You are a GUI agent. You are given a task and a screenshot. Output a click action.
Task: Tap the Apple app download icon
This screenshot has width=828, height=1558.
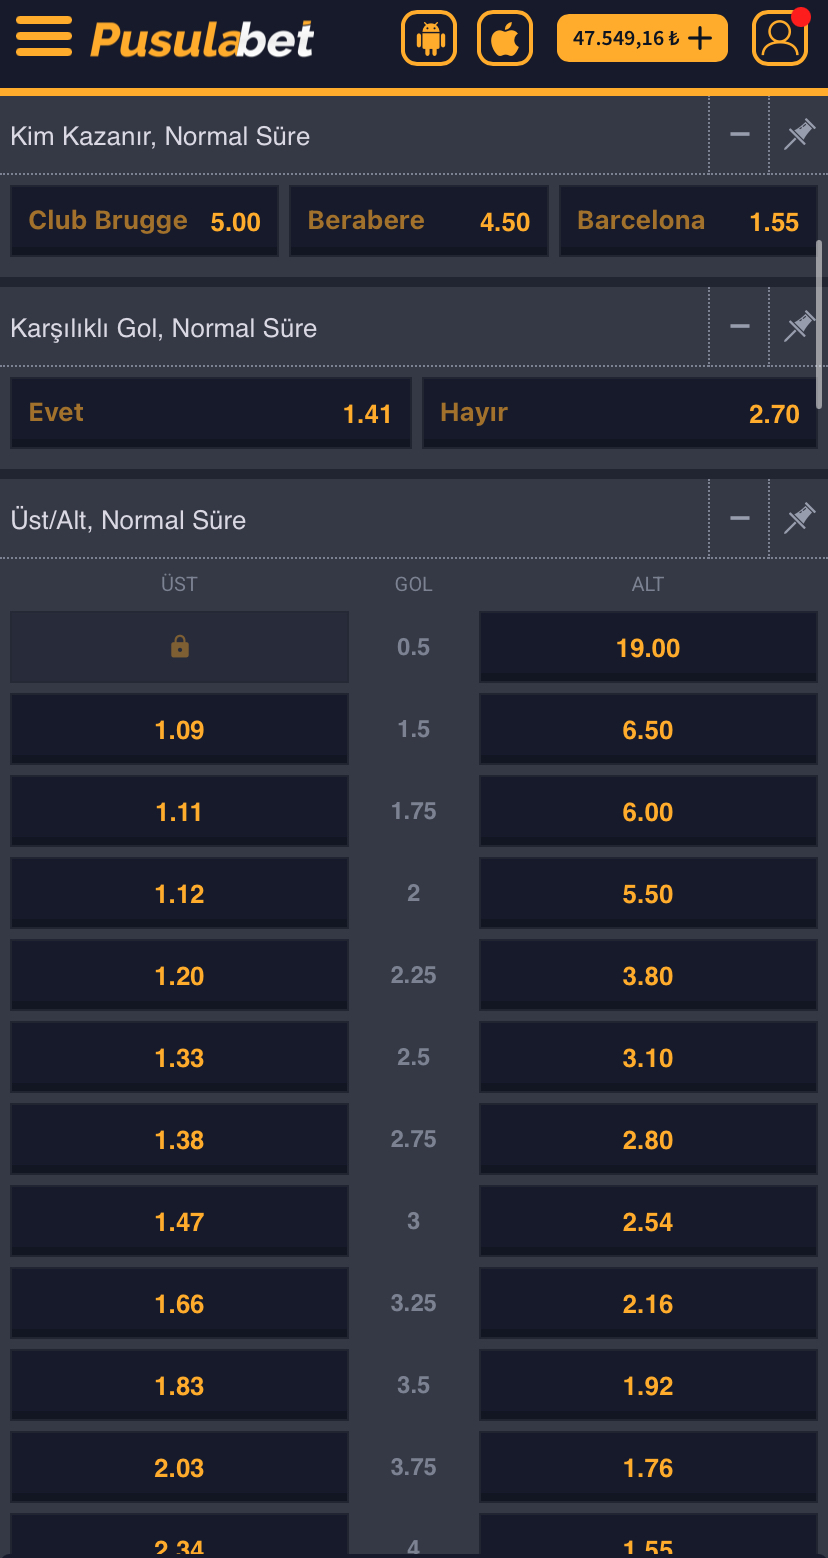[x=505, y=39]
